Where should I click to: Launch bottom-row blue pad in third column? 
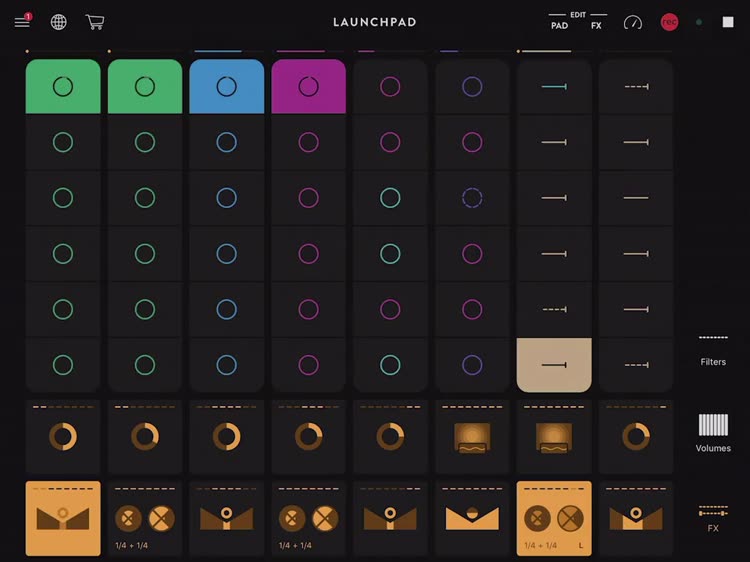tap(227, 365)
